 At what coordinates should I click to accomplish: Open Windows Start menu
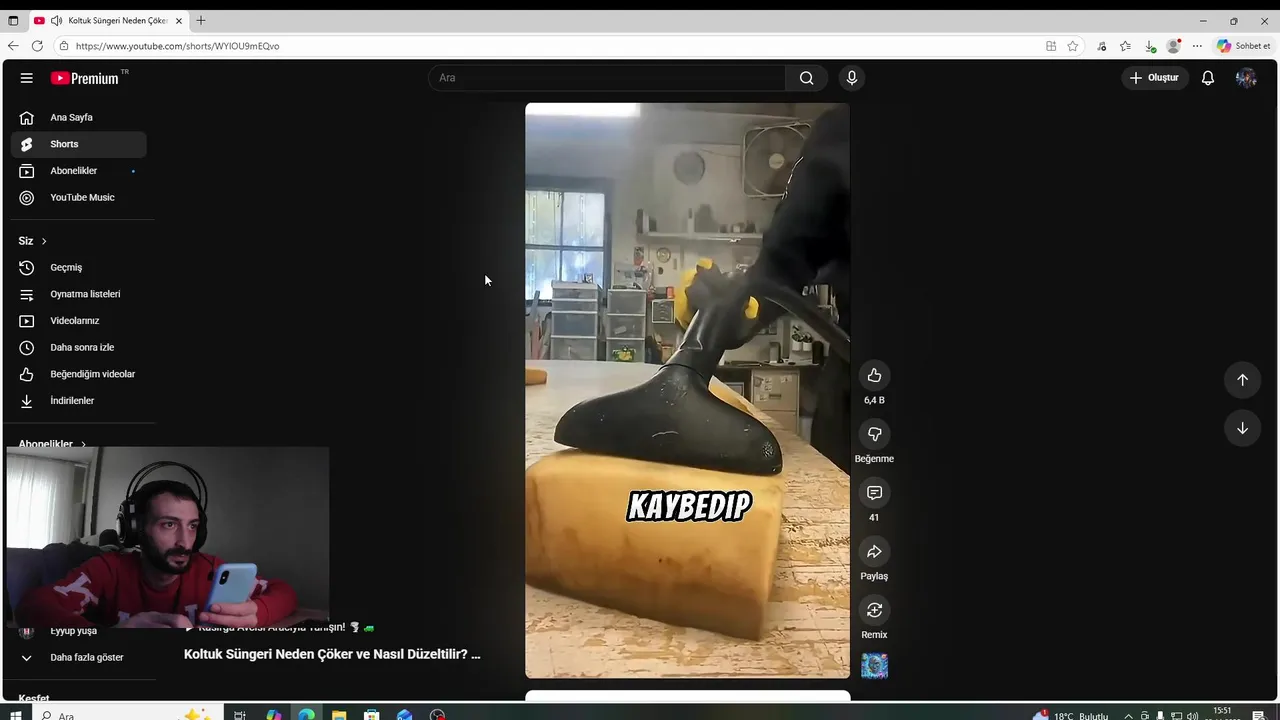(15, 715)
